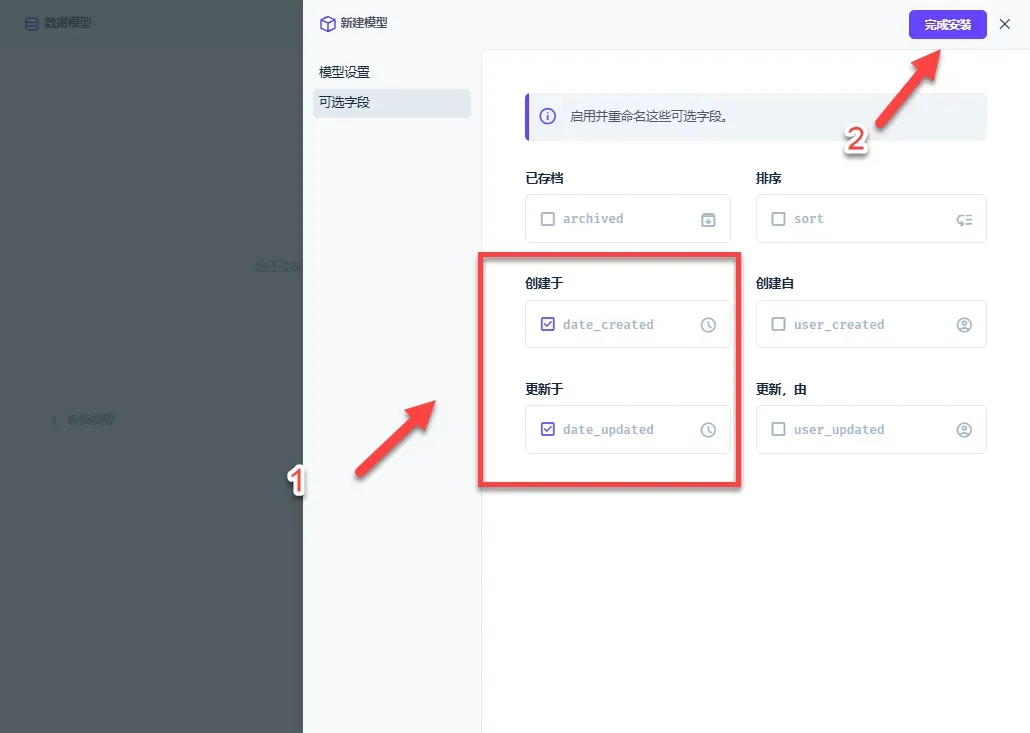Viewport: 1030px width, 733px height.
Task: Uncheck the date_created checkbox
Action: point(547,324)
